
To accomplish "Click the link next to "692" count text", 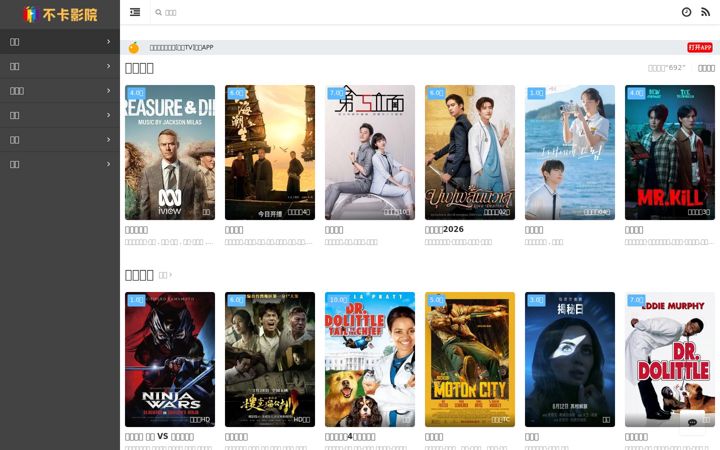I will 706,68.
